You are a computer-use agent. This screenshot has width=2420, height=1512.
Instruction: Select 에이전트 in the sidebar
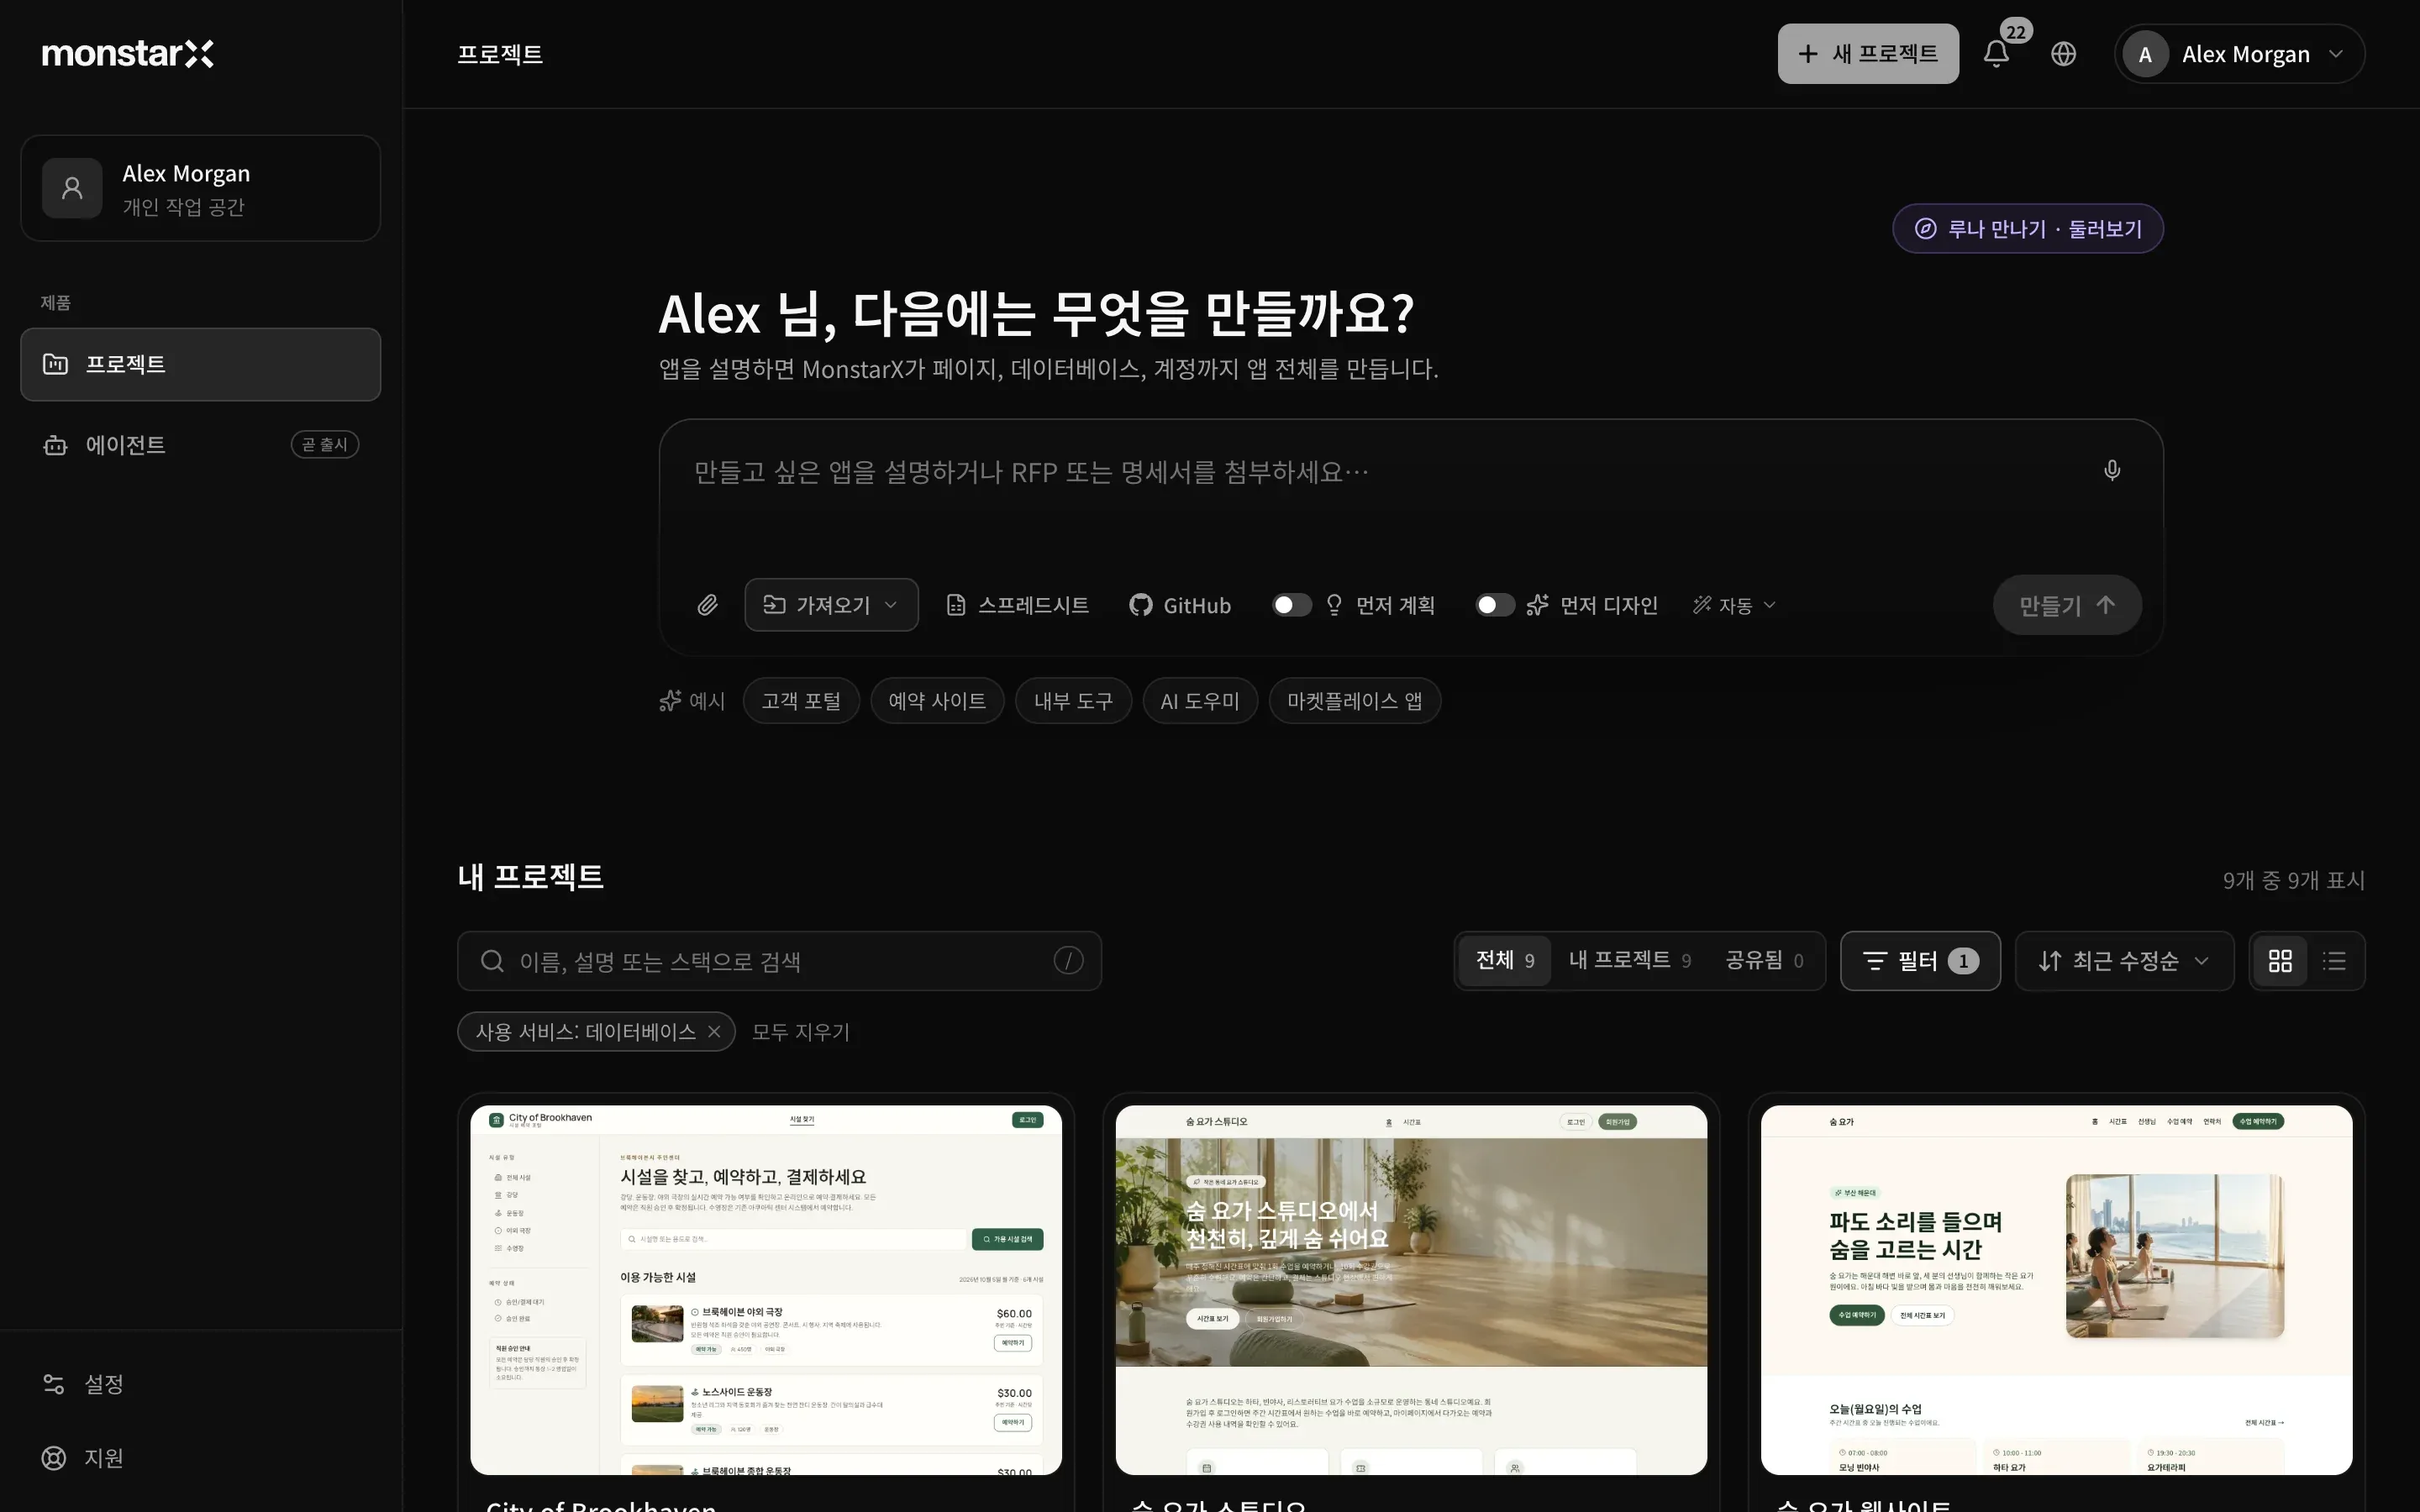click(200, 445)
